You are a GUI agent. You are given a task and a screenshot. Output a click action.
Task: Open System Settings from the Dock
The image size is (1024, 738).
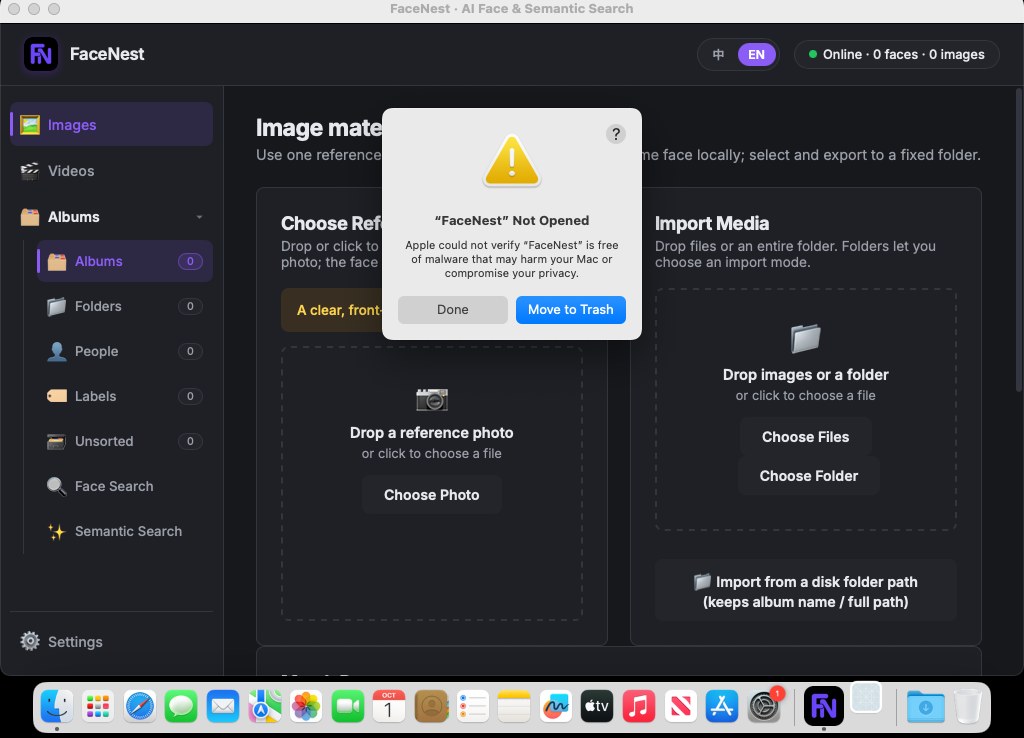(763, 706)
